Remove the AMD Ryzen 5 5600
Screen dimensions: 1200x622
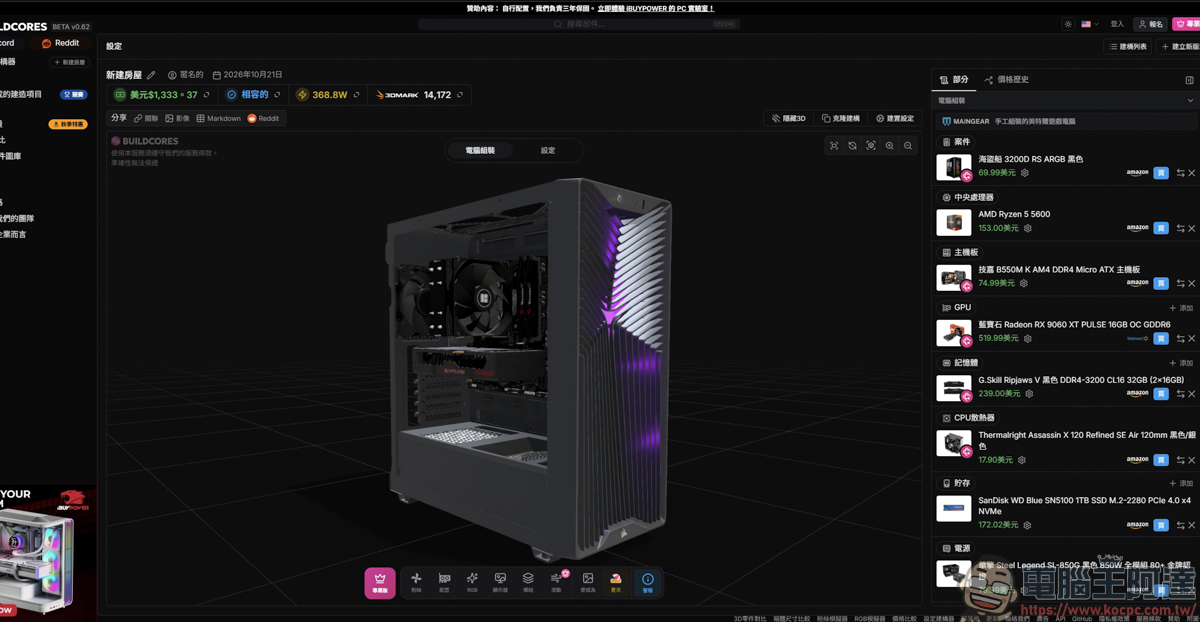pyautogui.click(x=1191, y=228)
